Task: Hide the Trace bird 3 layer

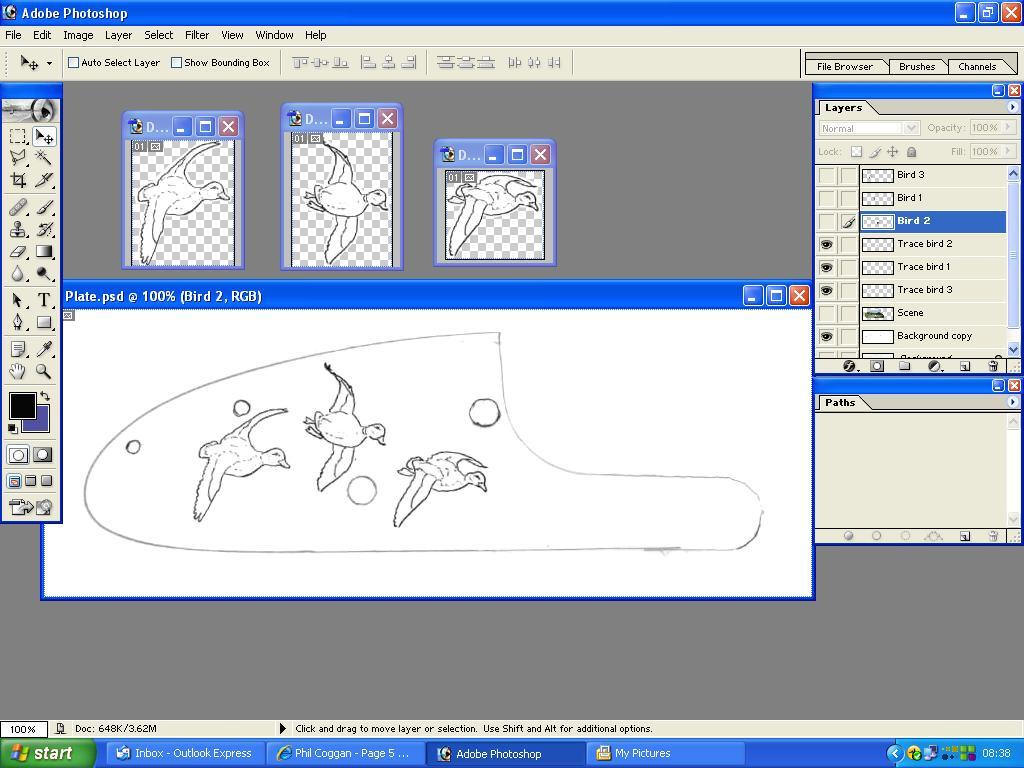Action: point(827,290)
